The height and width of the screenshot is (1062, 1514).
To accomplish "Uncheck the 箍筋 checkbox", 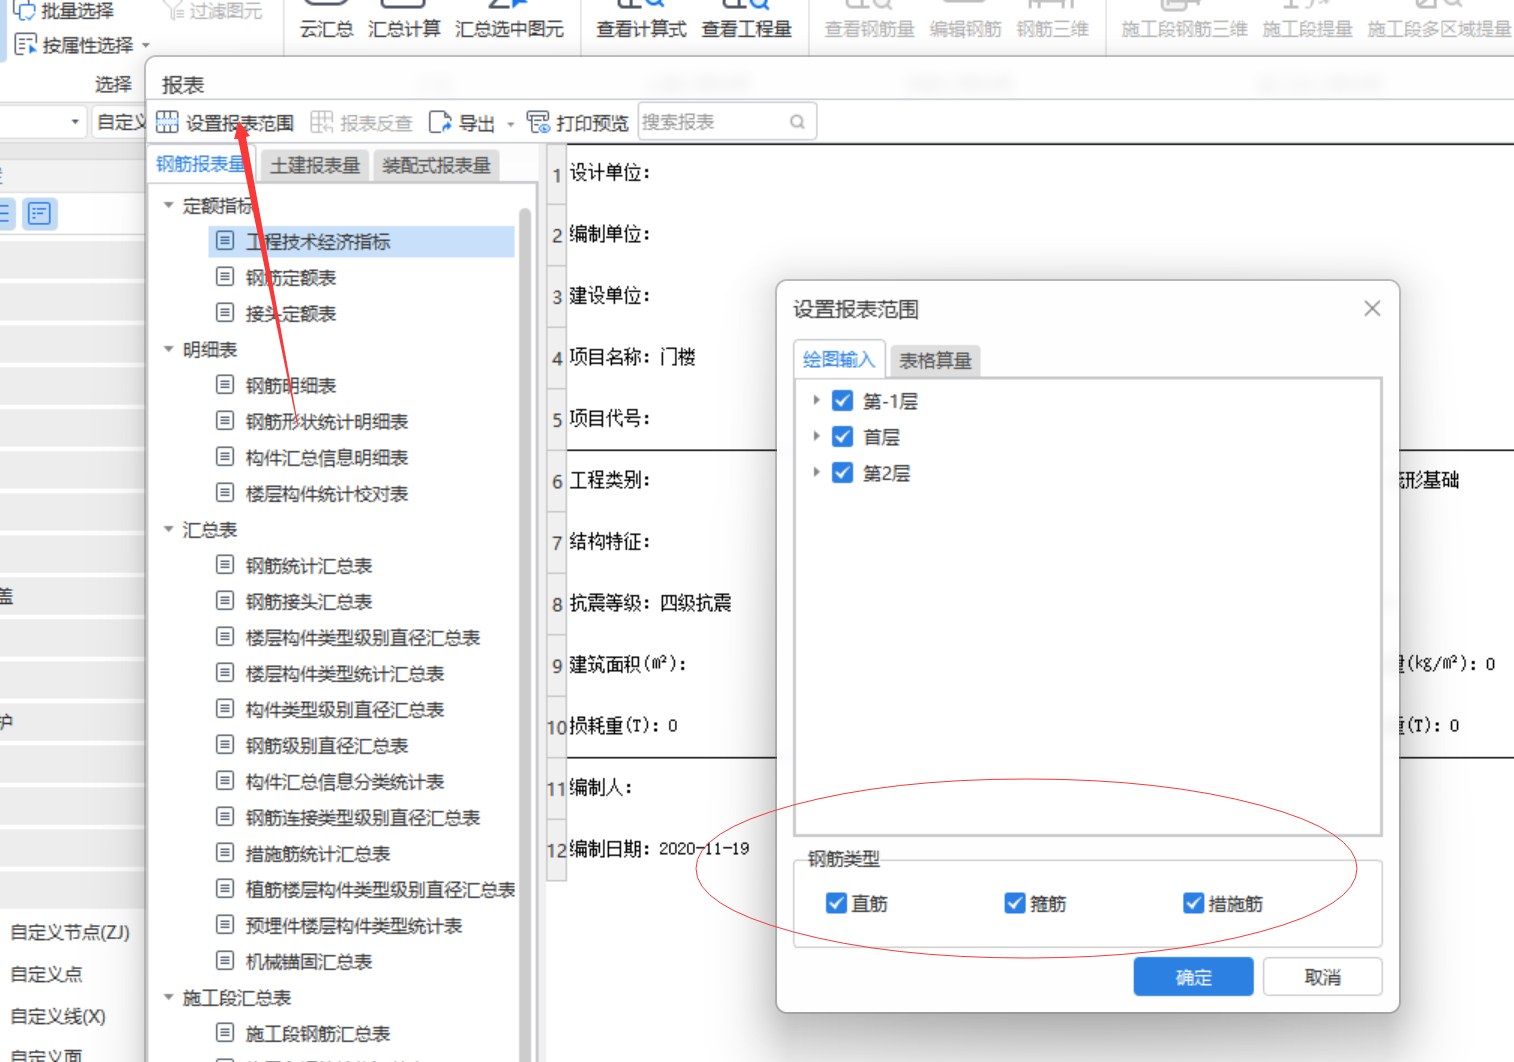I will [x=1015, y=903].
